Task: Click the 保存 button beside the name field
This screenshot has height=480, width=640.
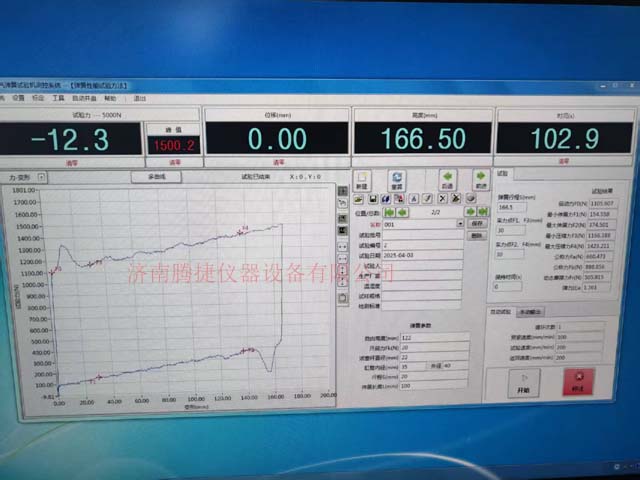Action: point(477,225)
